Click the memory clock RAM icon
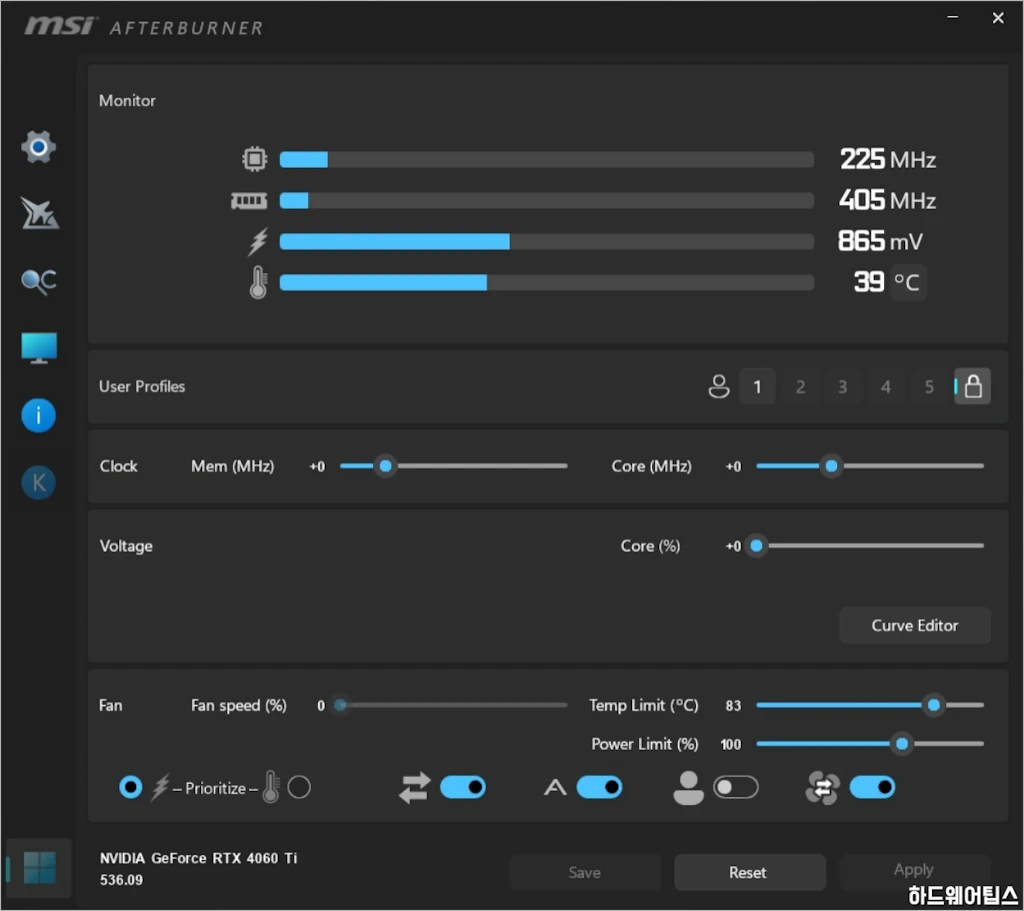The height and width of the screenshot is (911, 1024). [249, 200]
